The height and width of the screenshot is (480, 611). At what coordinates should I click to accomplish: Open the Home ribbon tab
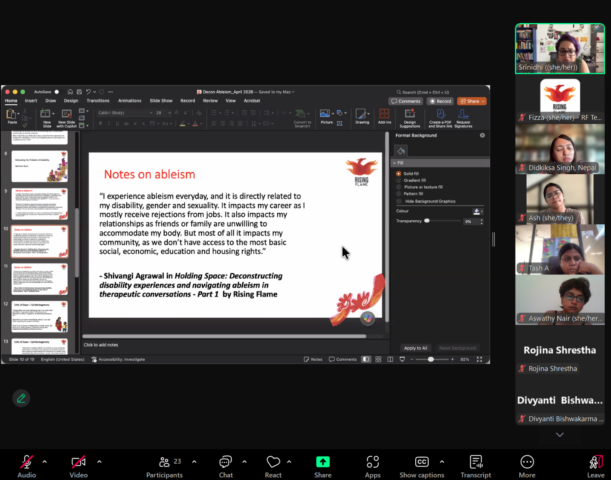tap(11, 101)
